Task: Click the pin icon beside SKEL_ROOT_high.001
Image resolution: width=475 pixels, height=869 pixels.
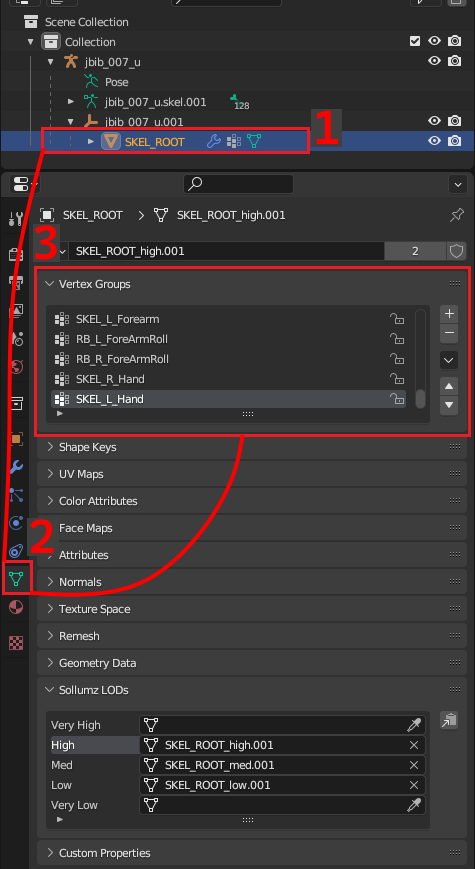Action: (457, 215)
